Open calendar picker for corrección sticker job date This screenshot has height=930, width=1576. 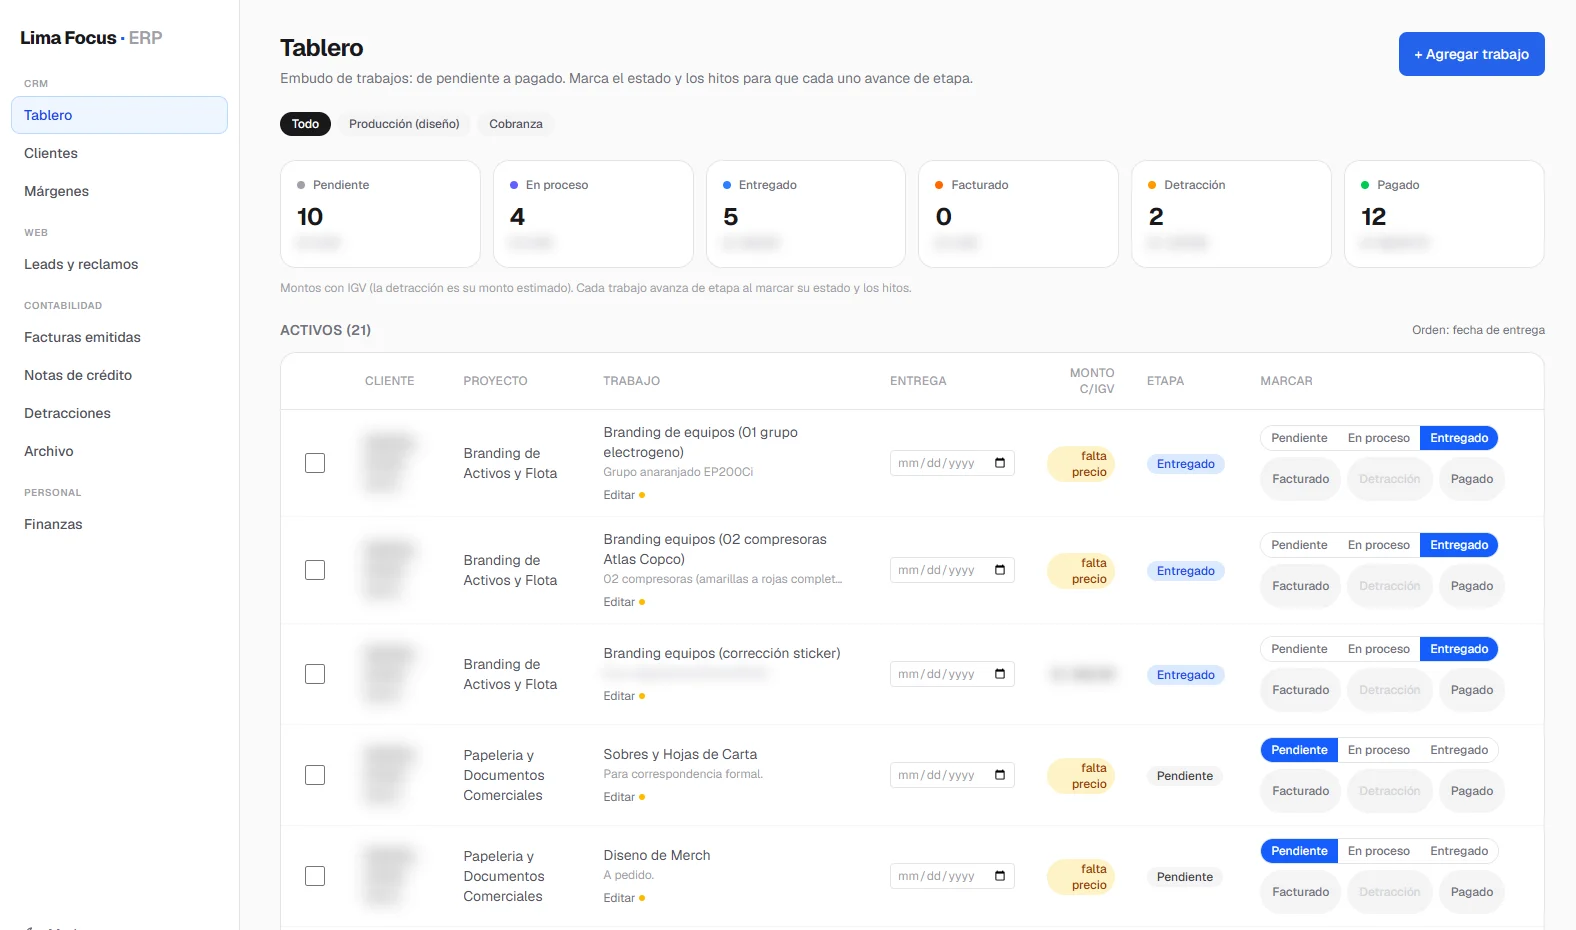pos(1000,674)
